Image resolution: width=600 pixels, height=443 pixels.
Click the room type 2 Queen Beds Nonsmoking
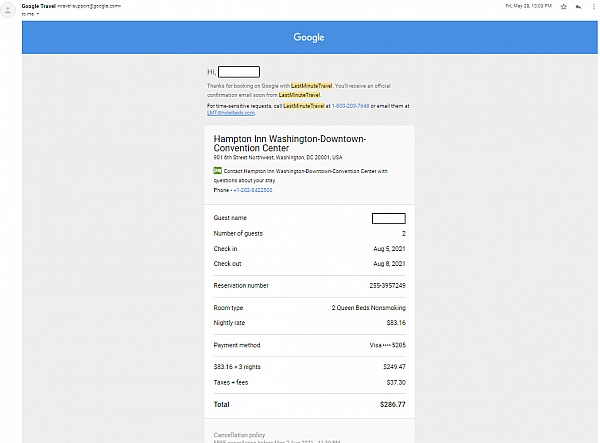tap(368, 308)
